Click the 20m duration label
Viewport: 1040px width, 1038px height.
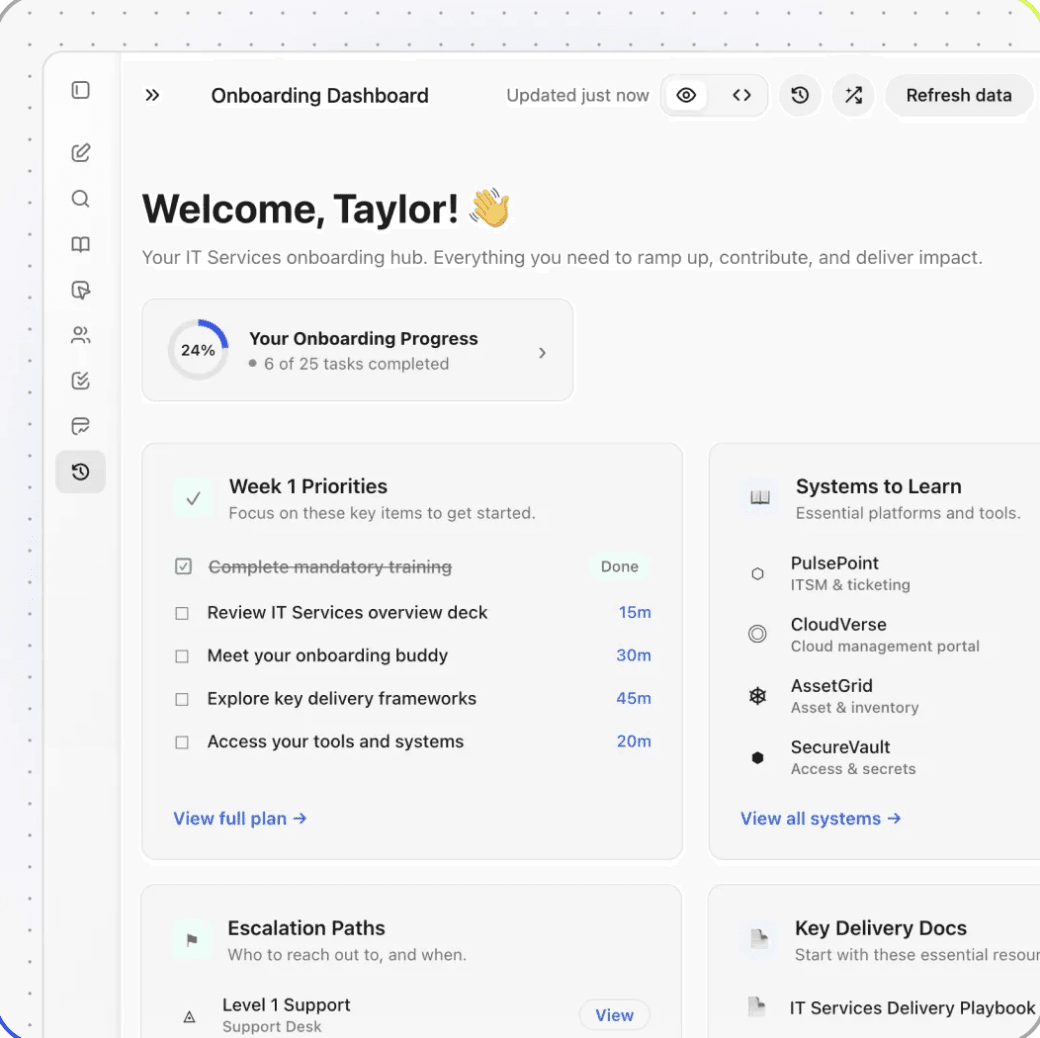click(x=633, y=742)
